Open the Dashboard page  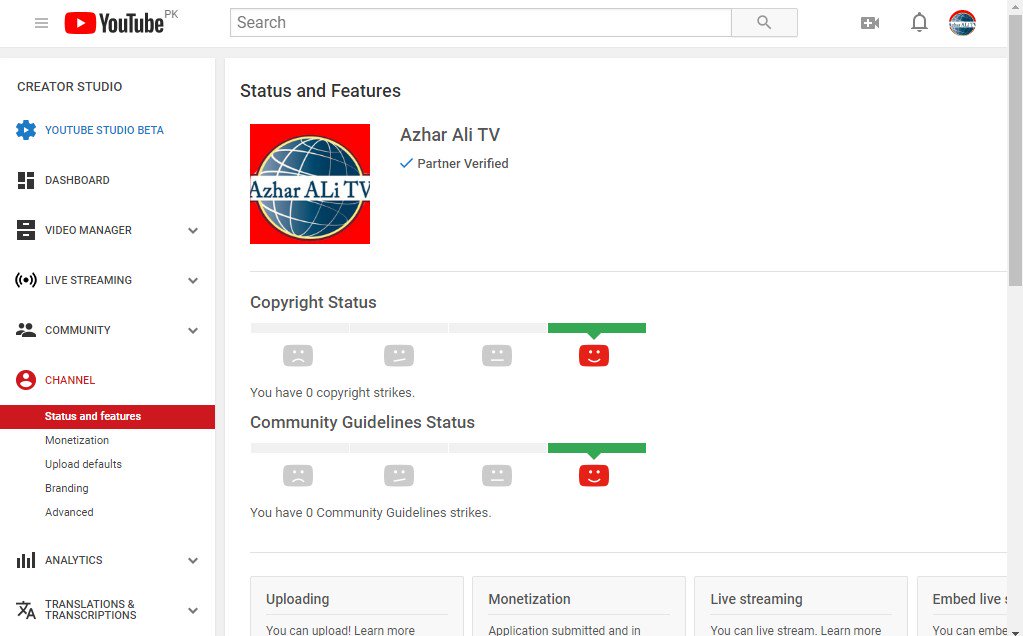77,180
